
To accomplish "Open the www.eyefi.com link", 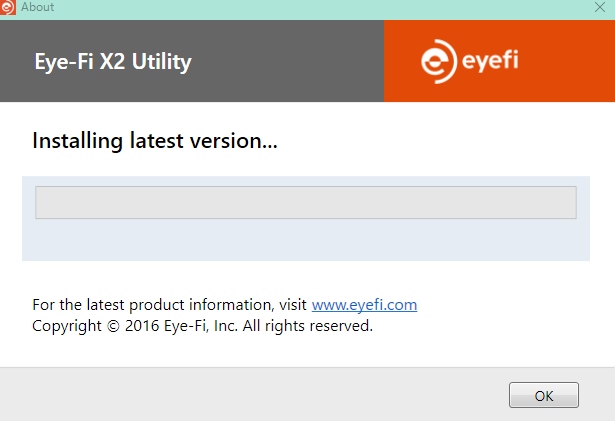I will (364, 305).
